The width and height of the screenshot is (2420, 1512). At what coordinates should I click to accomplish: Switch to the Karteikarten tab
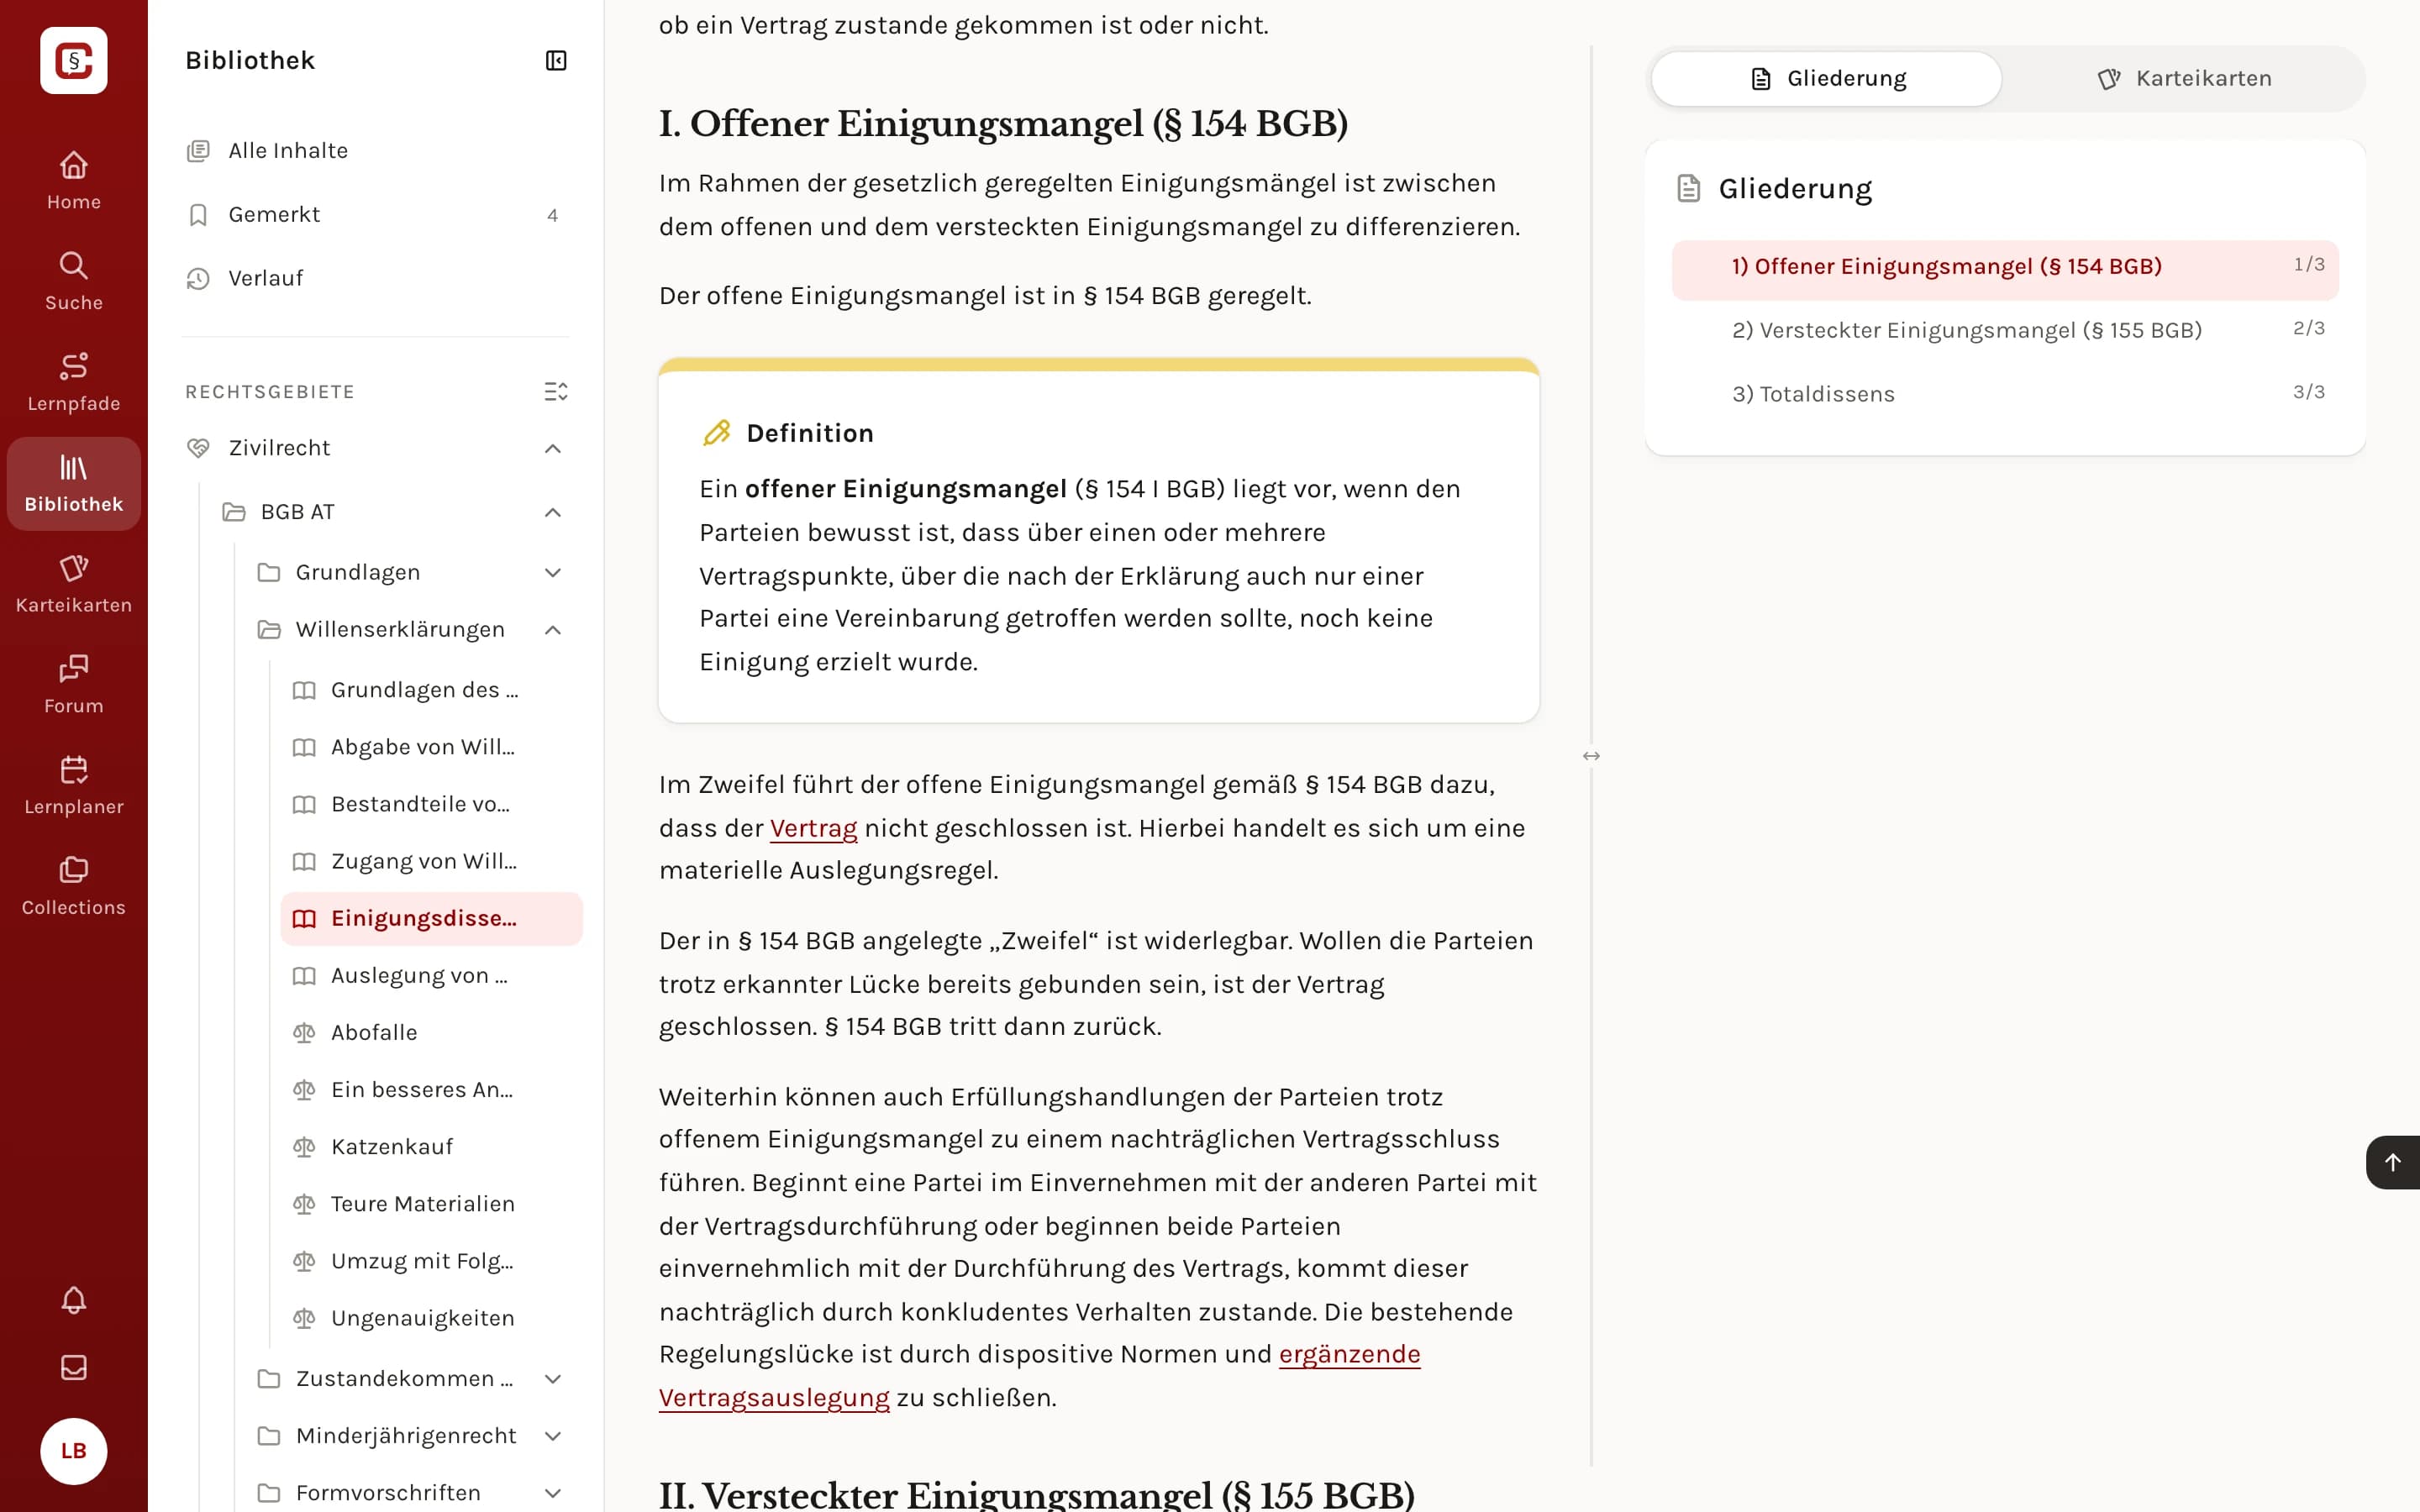[2184, 79]
